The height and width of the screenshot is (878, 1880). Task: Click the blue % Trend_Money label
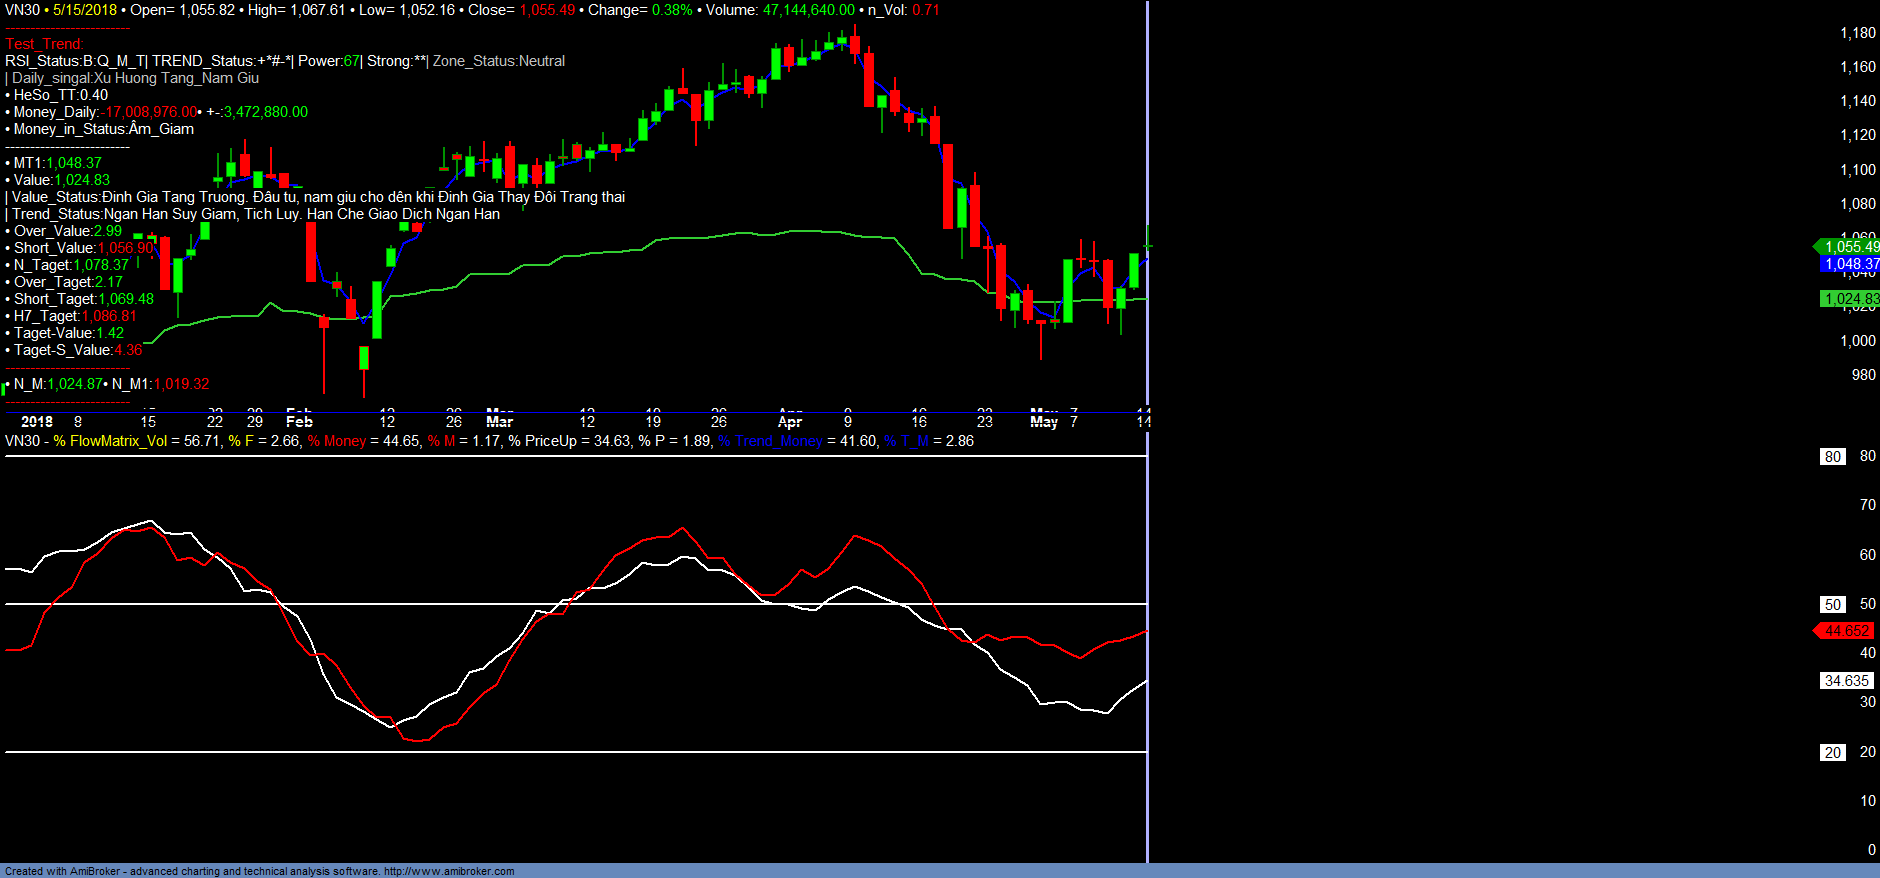coord(769,441)
